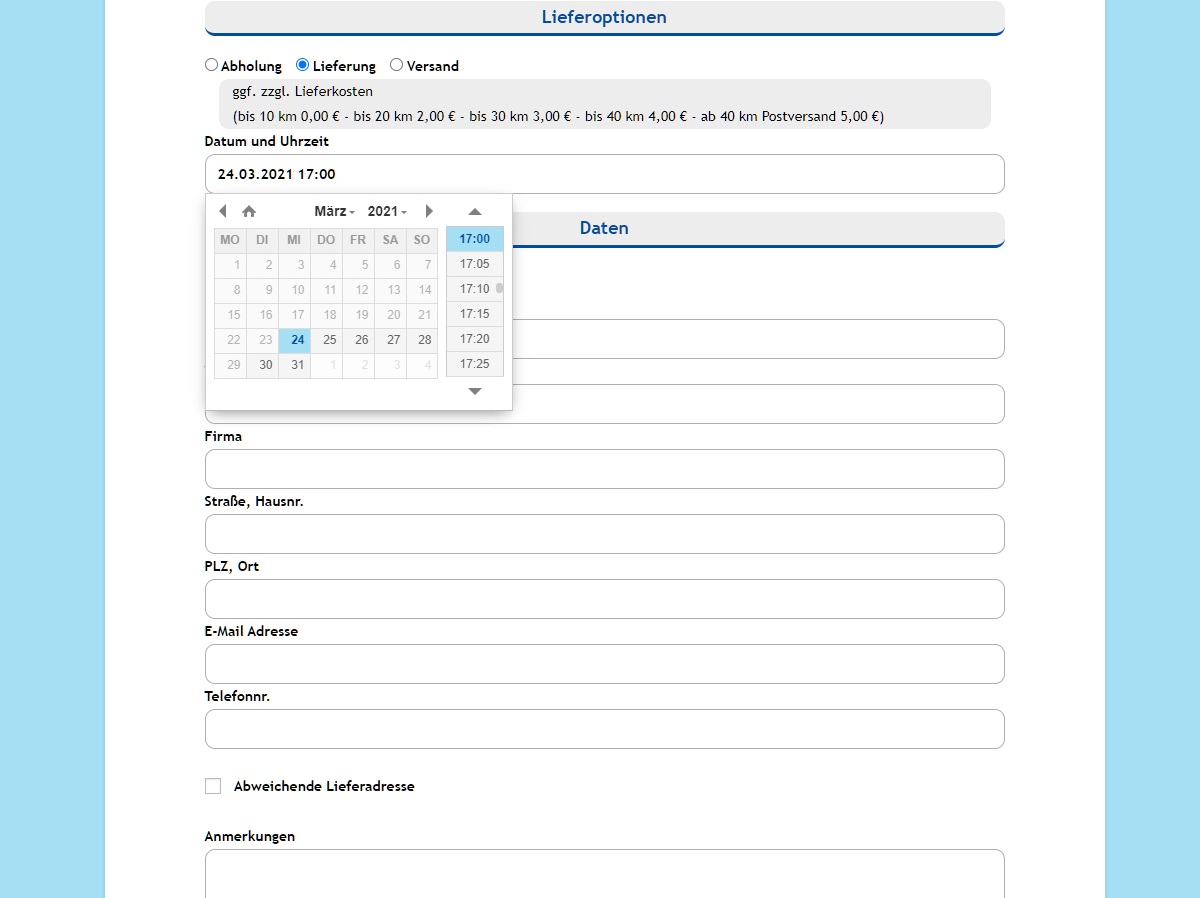
Task: Go to previous month in calendar
Action: pos(222,211)
